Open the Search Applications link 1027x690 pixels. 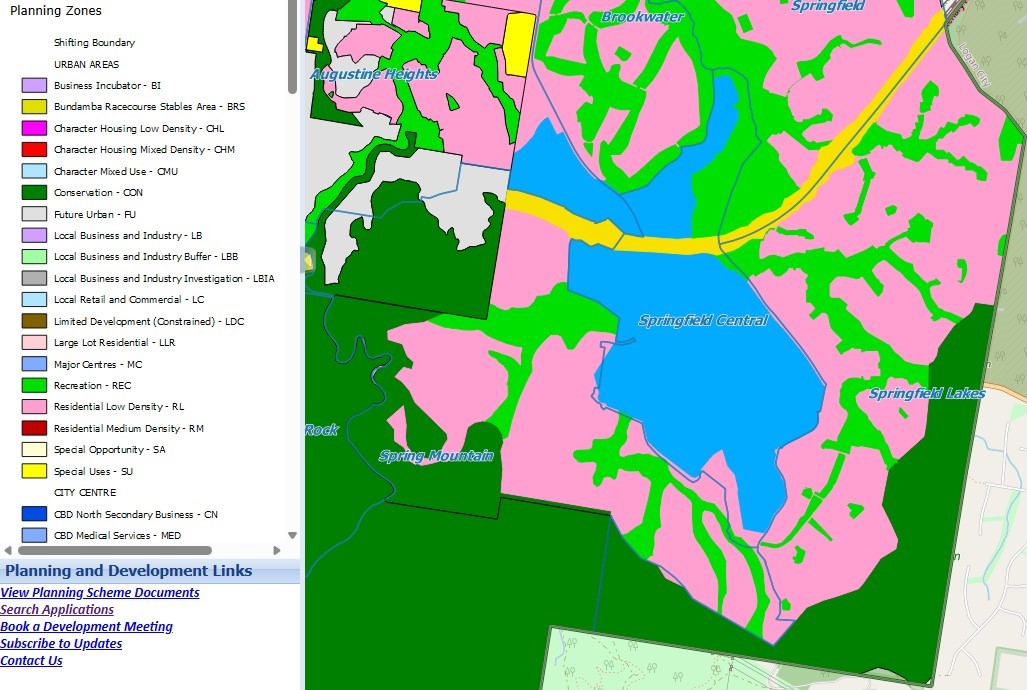click(57, 610)
